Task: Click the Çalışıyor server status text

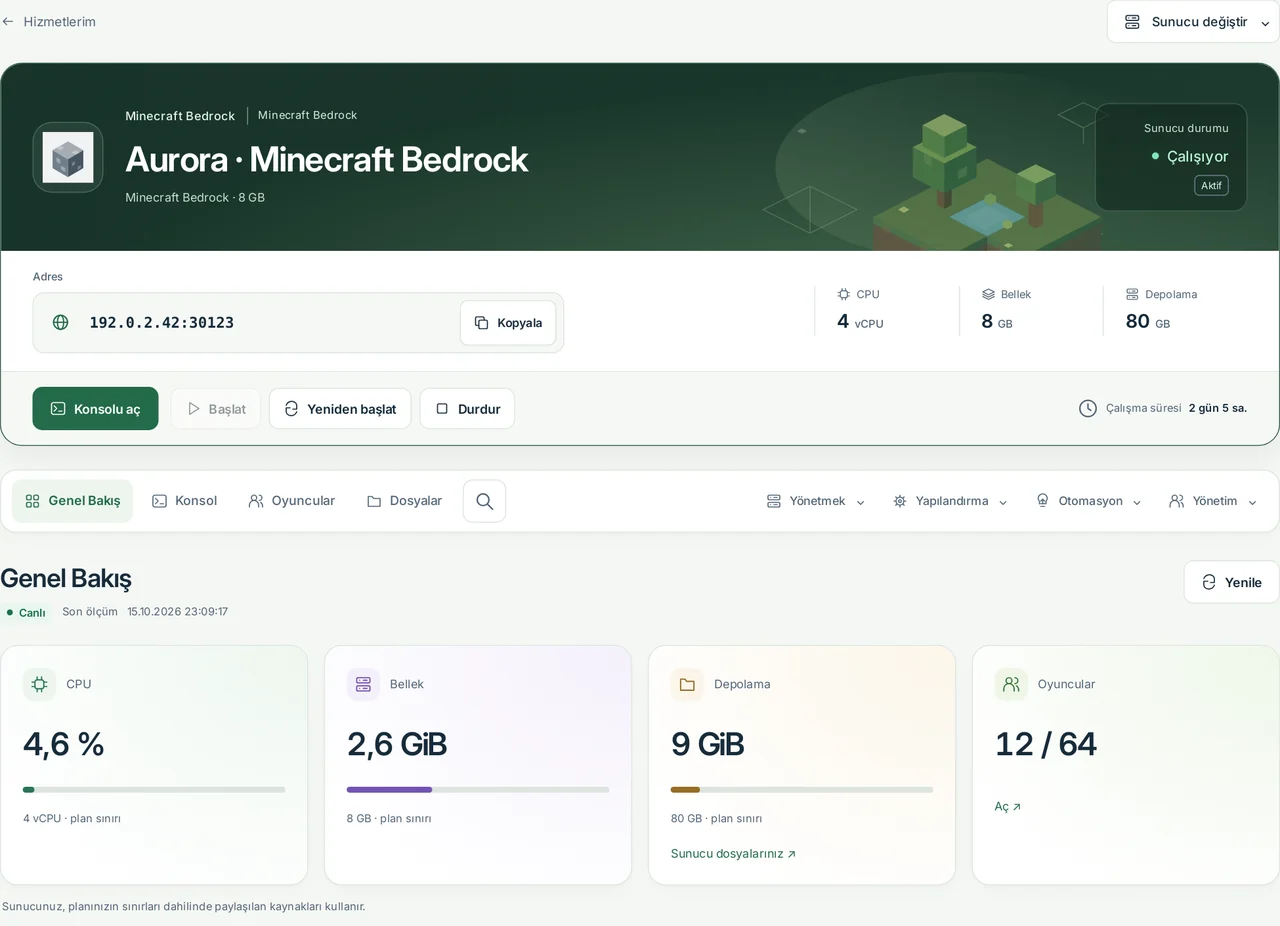Action: point(1197,156)
